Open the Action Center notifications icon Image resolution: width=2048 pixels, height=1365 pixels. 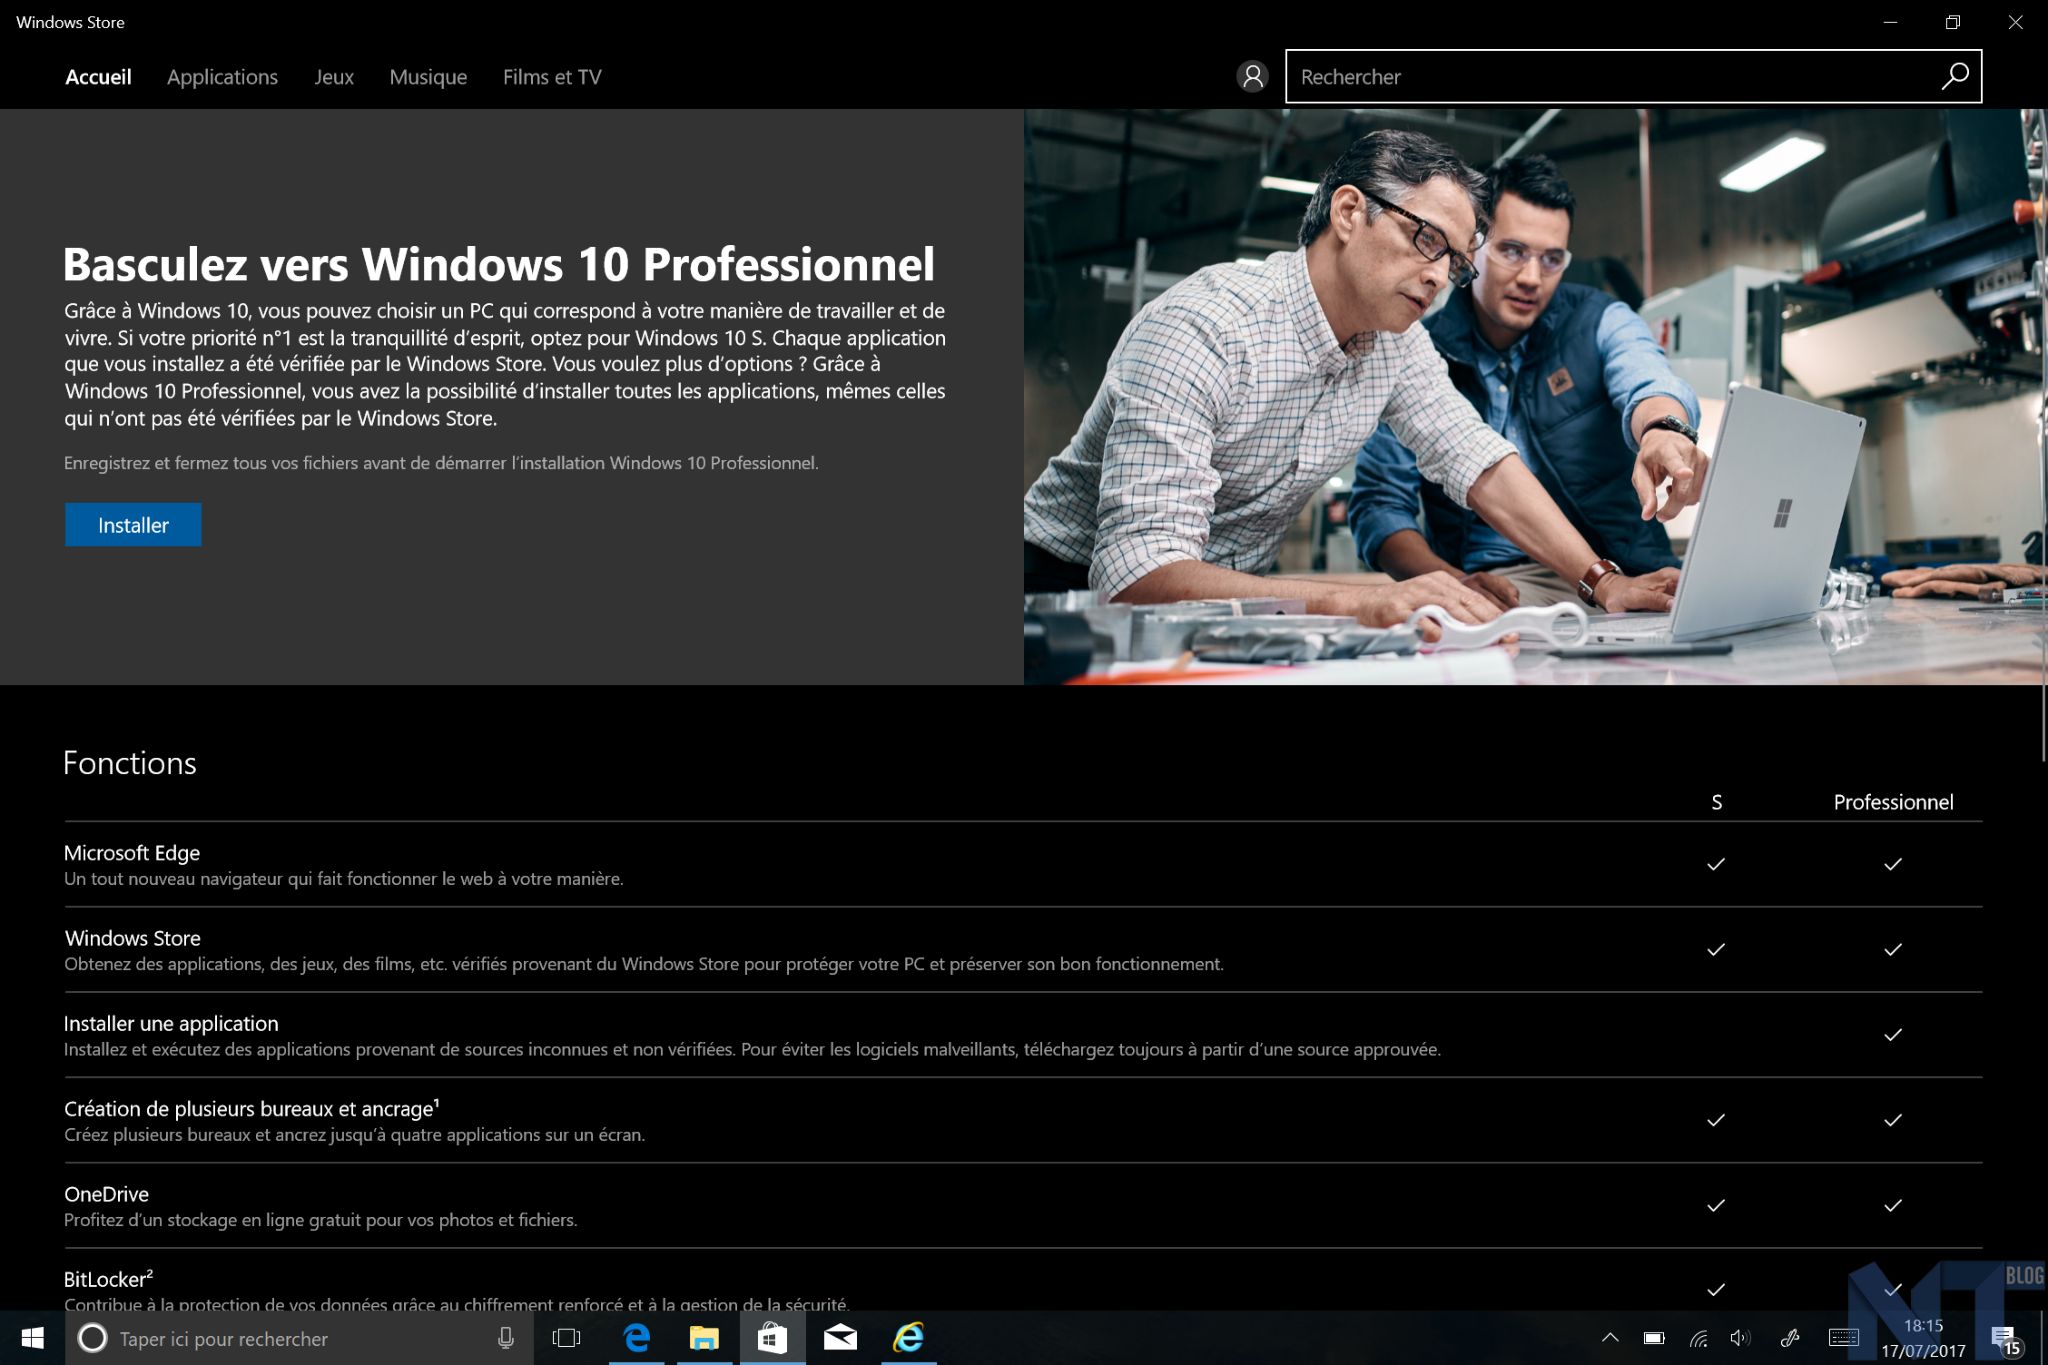[2003, 1338]
